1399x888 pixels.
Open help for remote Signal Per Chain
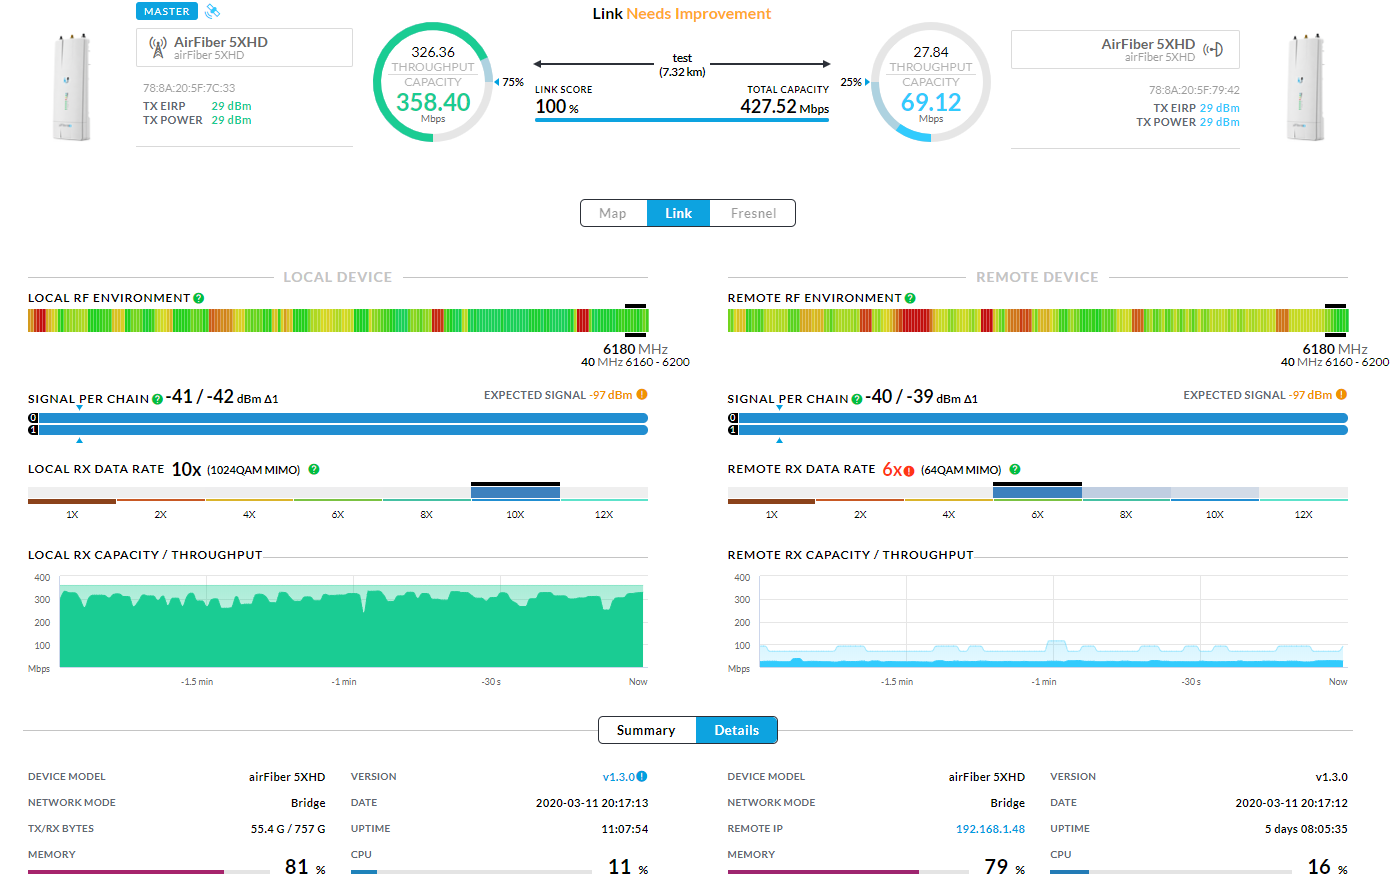(x=857, y=399)
